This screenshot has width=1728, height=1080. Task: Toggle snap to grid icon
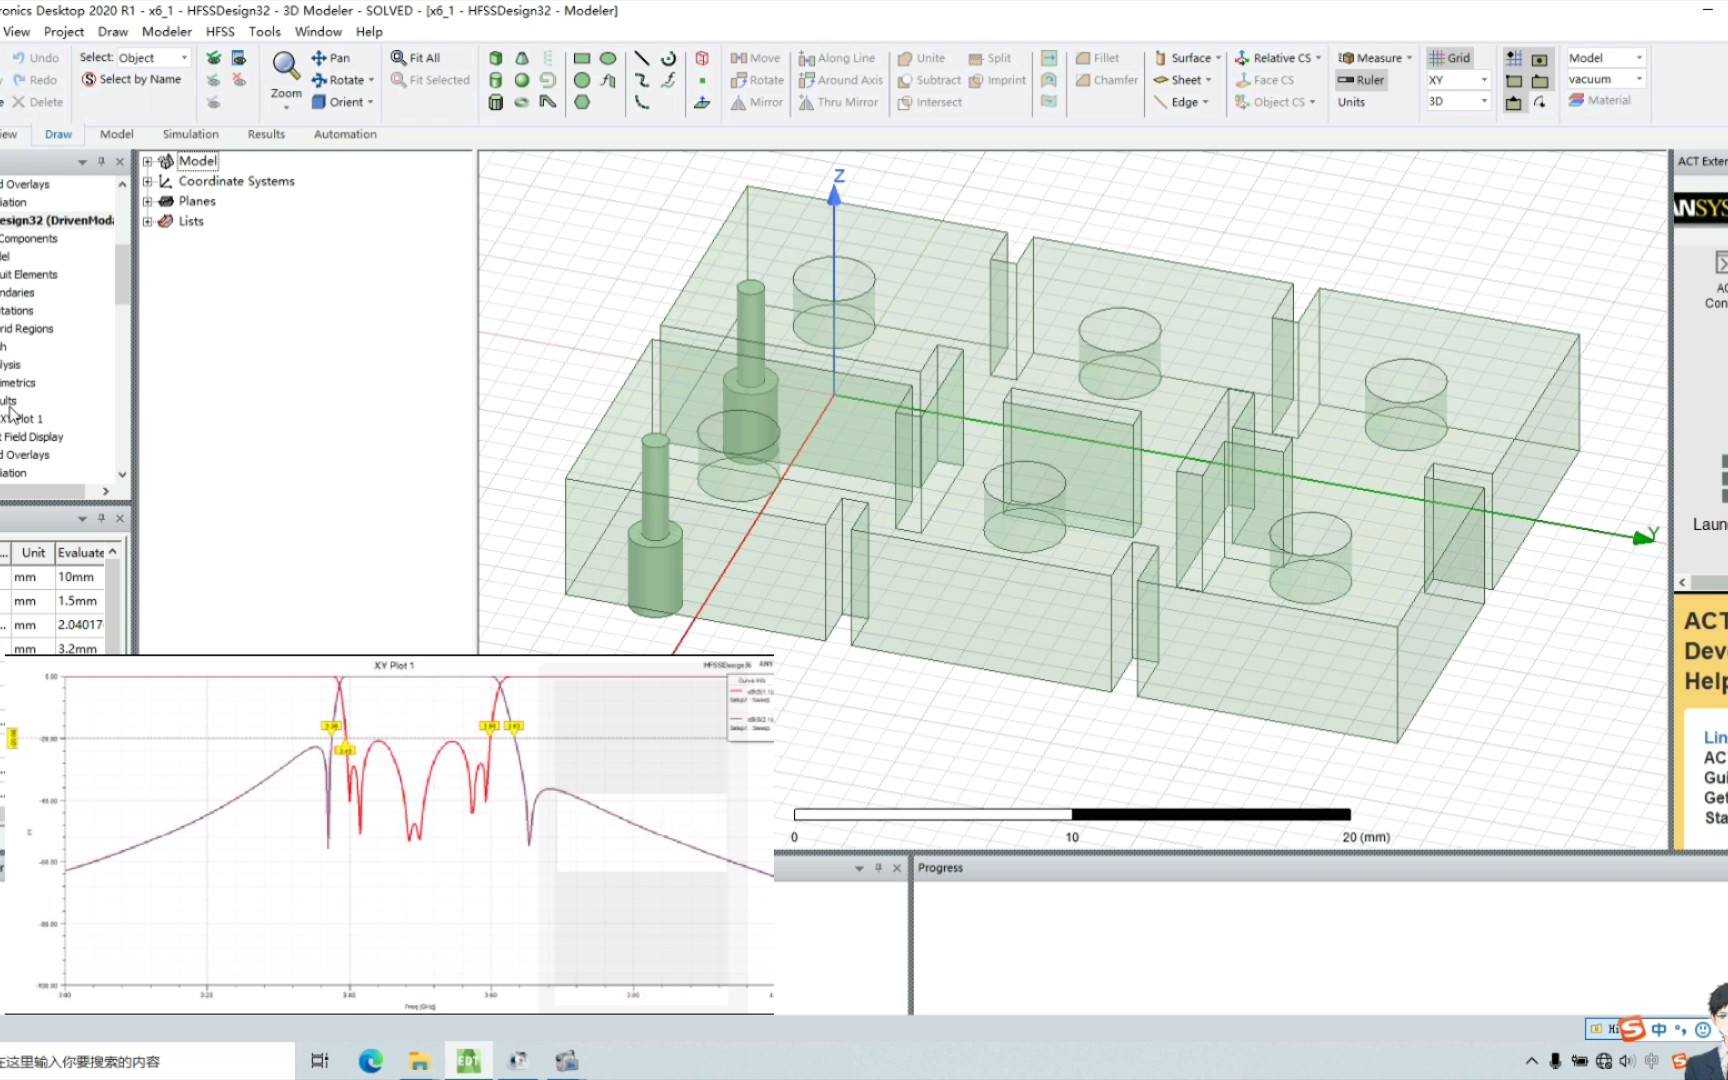tap(1514, 58)
